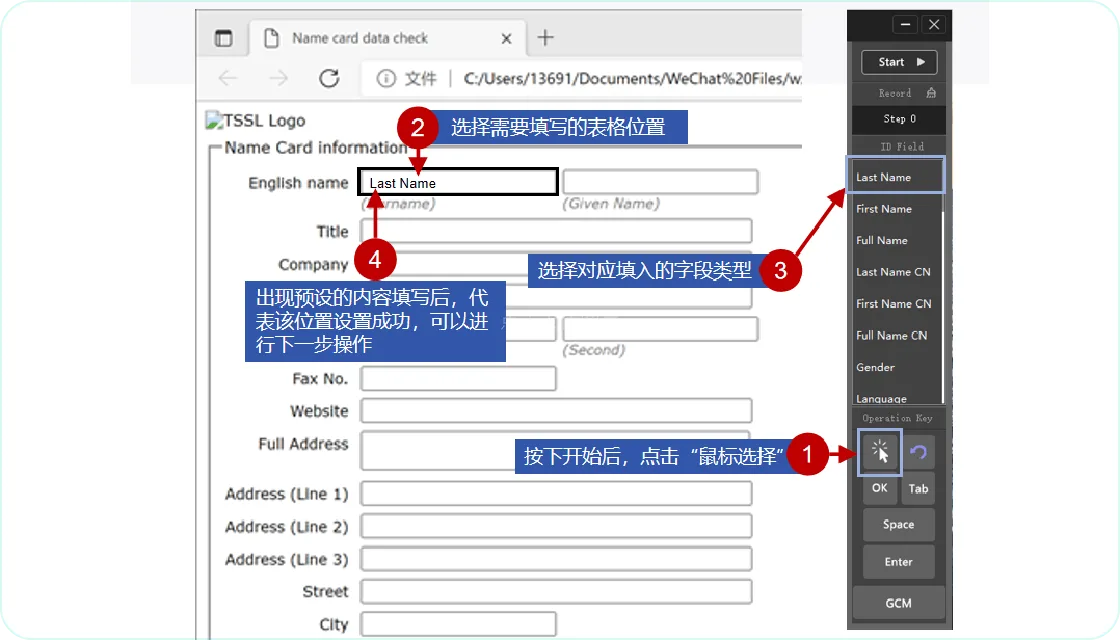The width and height of the screenshot is (1120, 640).
Task: Click the browser back arrow
Action: point(228,78)
